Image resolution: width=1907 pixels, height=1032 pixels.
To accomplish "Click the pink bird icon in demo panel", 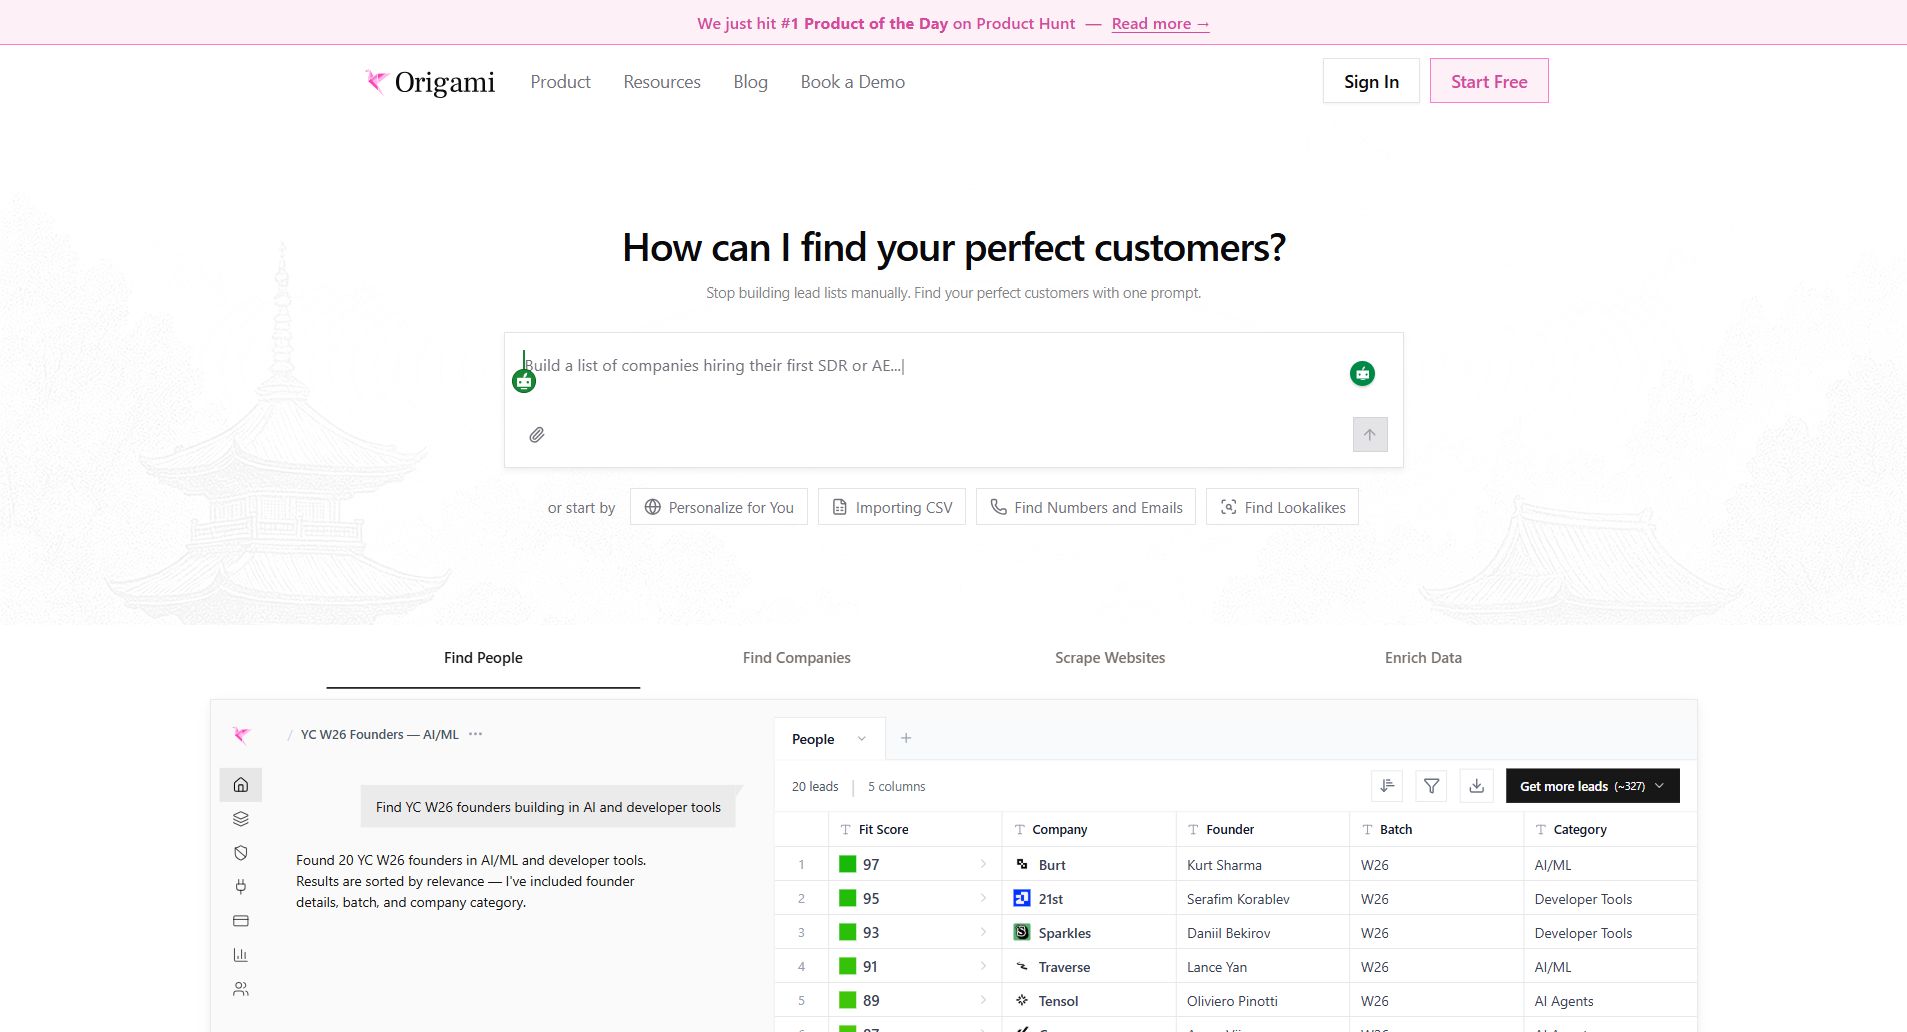I will (x=241, y=735).
